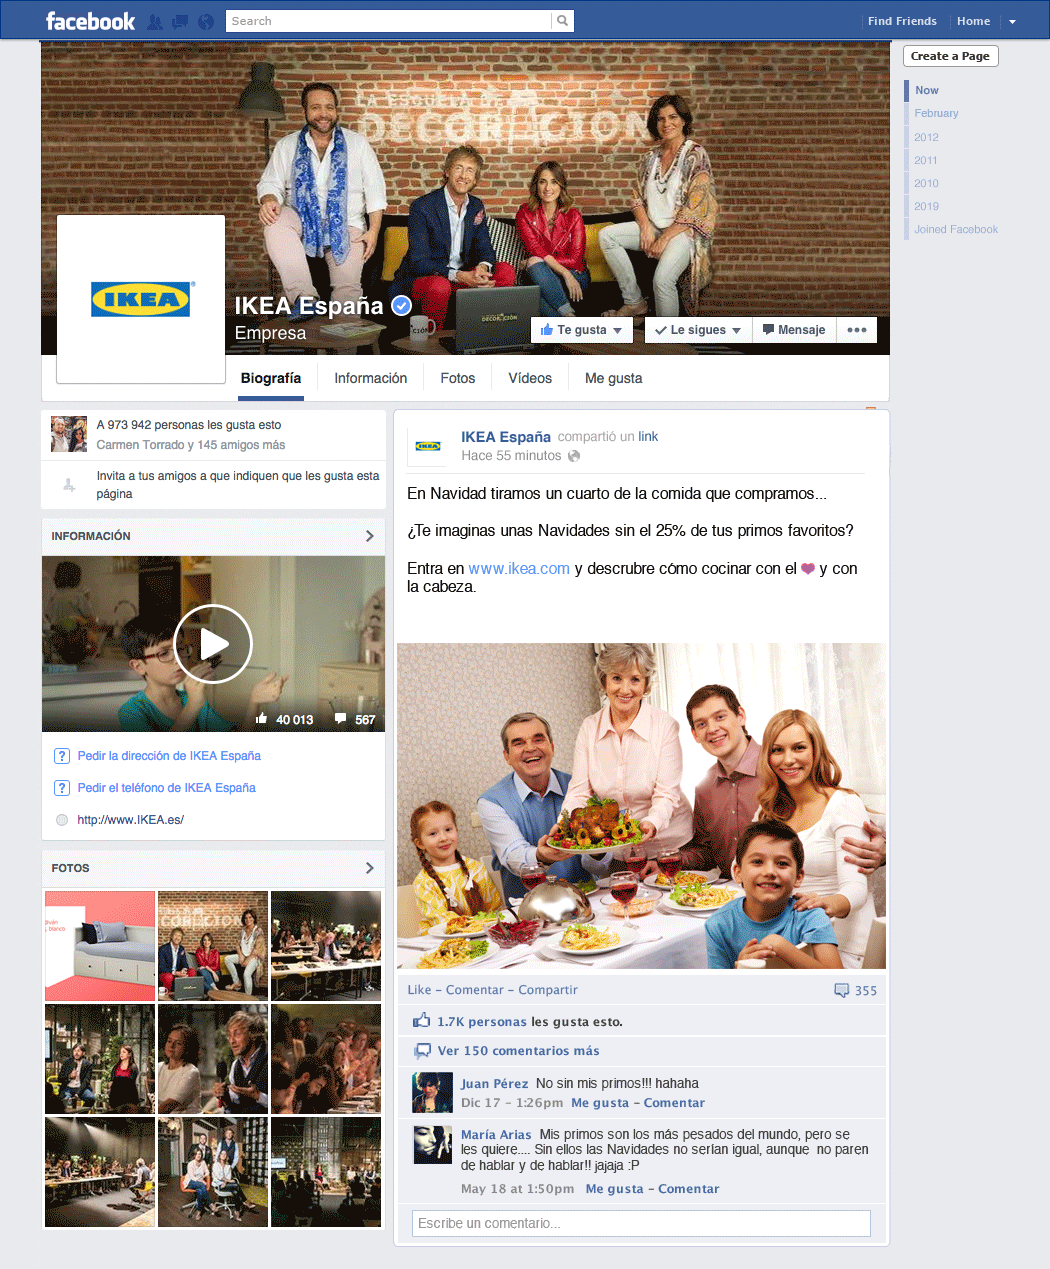Image resolution: width=1050 pixels, height=1269 pixels.
Task: Click Comentar on María Arias comment
Action: pyautogui.click(x=689, y=1189)
